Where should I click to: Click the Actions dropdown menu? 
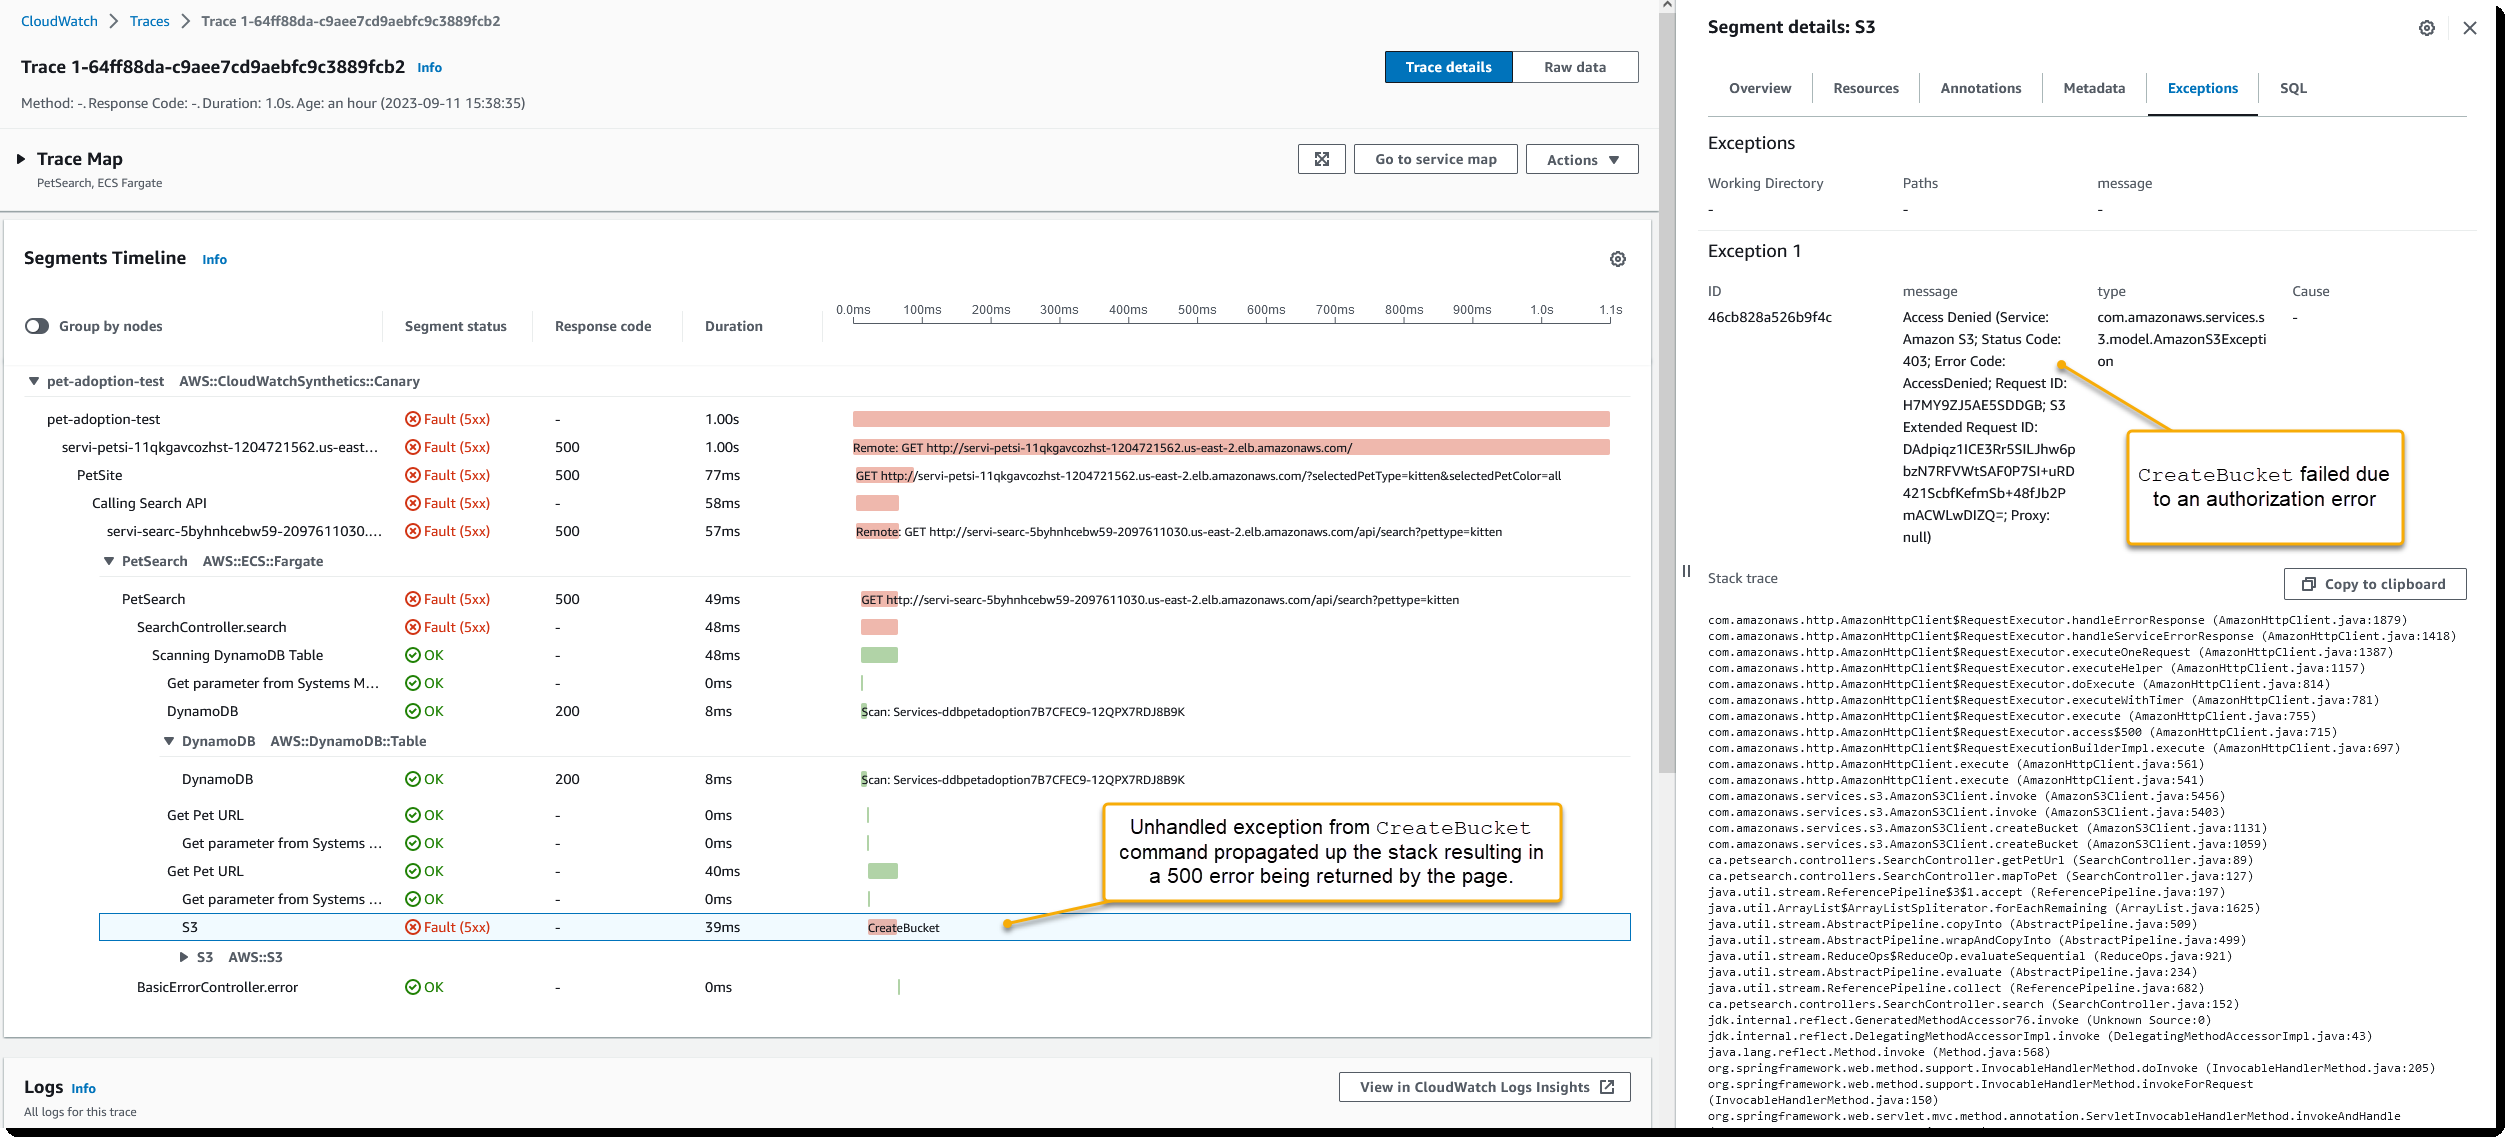coord(1585,157)
